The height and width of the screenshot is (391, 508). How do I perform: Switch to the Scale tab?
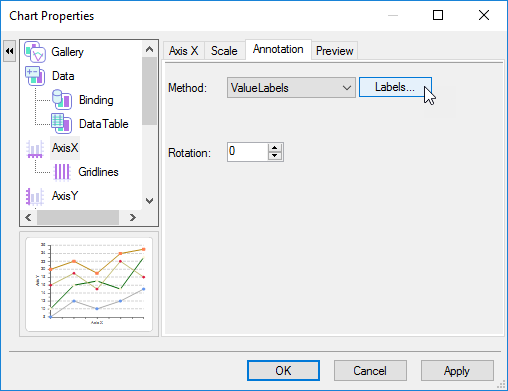coord(224,51)
